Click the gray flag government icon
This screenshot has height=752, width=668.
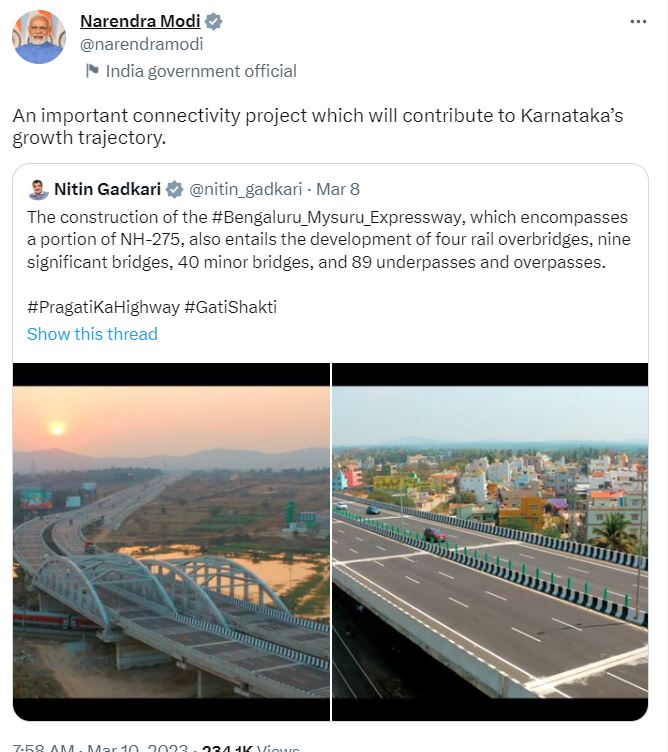coord(92,71)
